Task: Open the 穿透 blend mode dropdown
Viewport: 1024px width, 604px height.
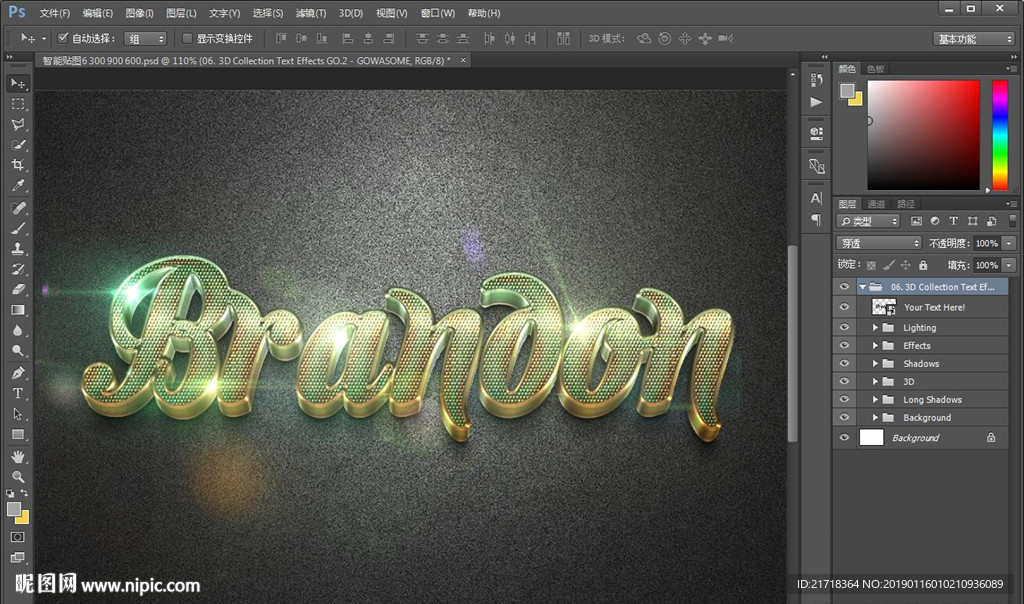Action: (879, 243)
